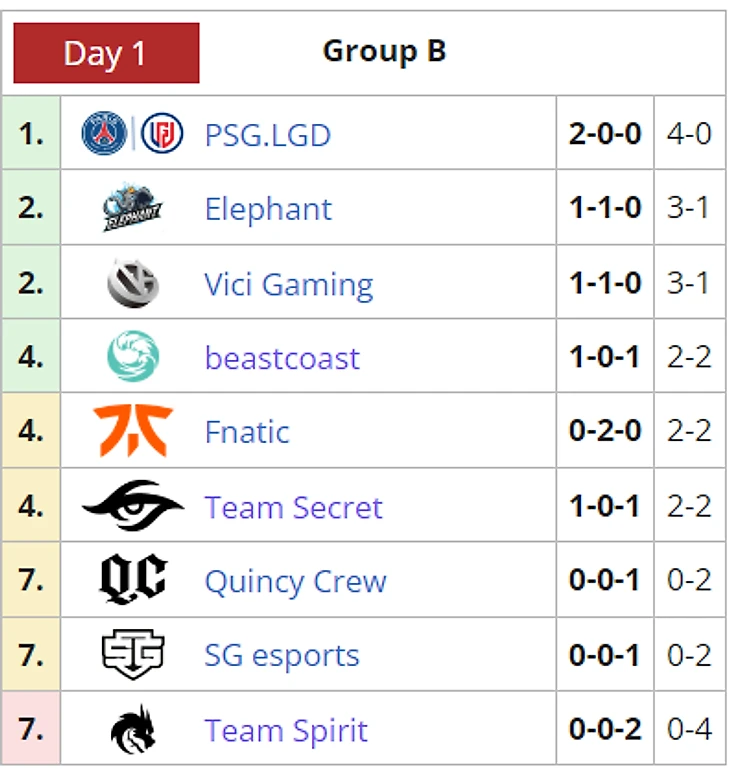This screenshot has width=730, height=769.
Task: Follow the SG esports link
Action: [282, 656]
